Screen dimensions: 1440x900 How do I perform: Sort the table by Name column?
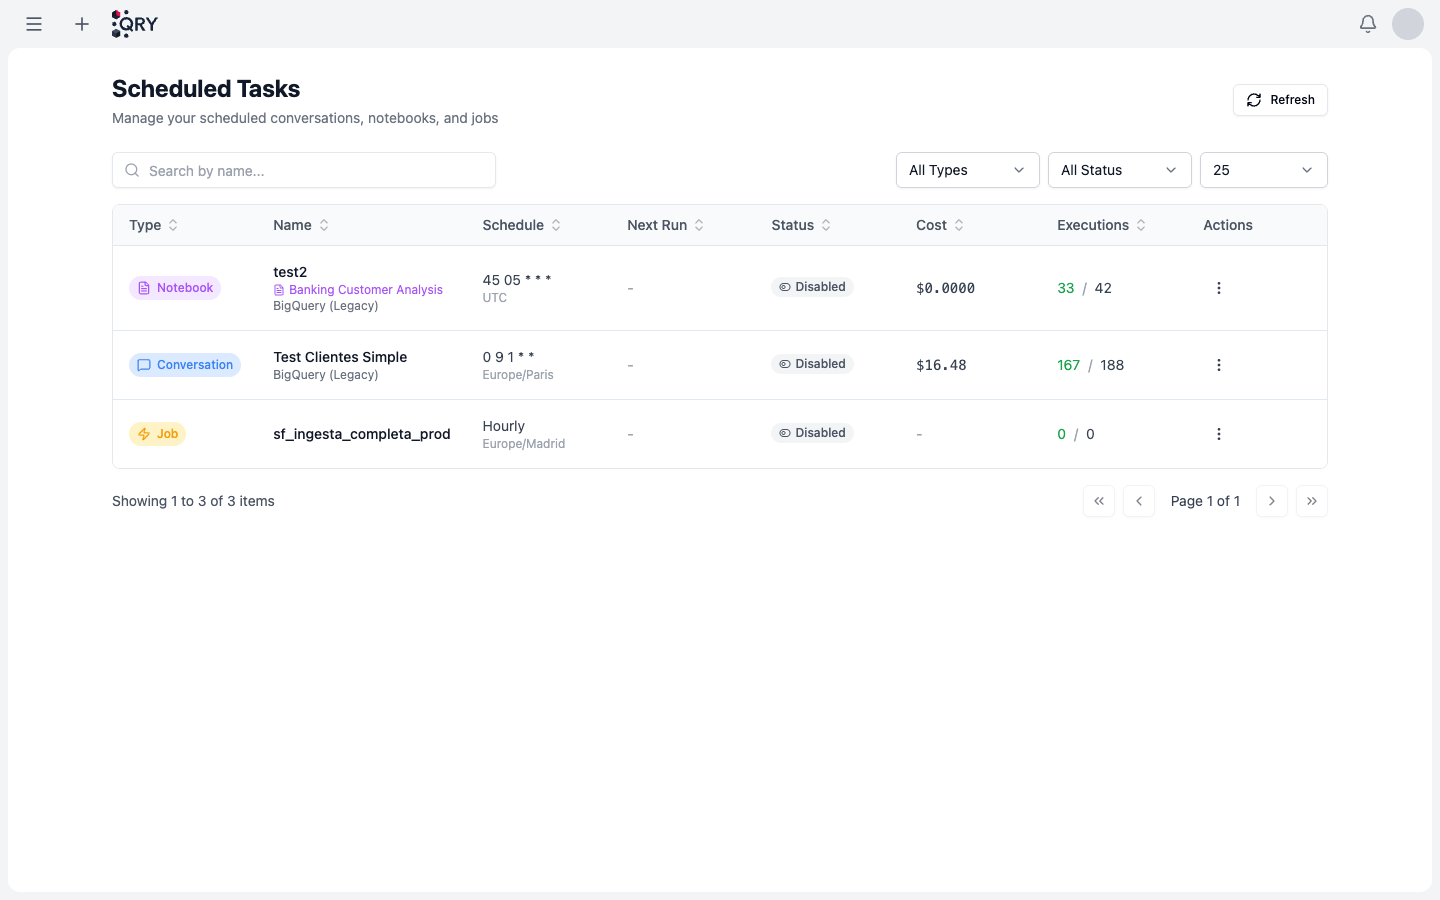click(x=301, y=225)
